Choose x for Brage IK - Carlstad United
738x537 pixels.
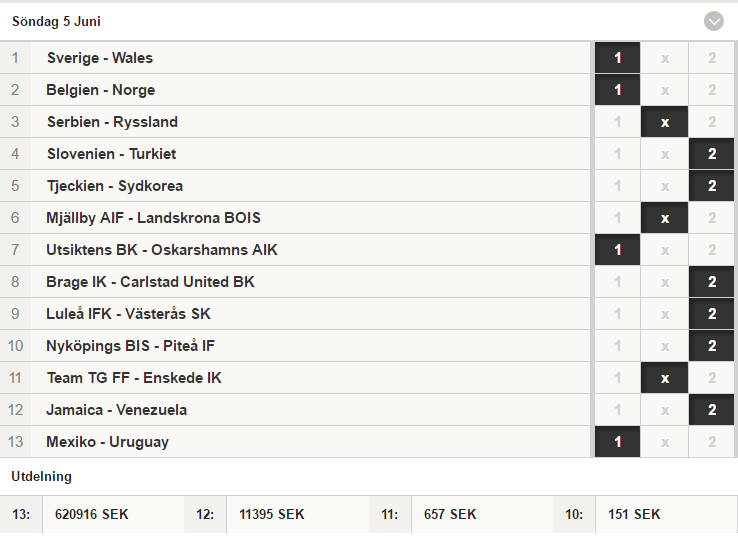click(x=665, y=282)
